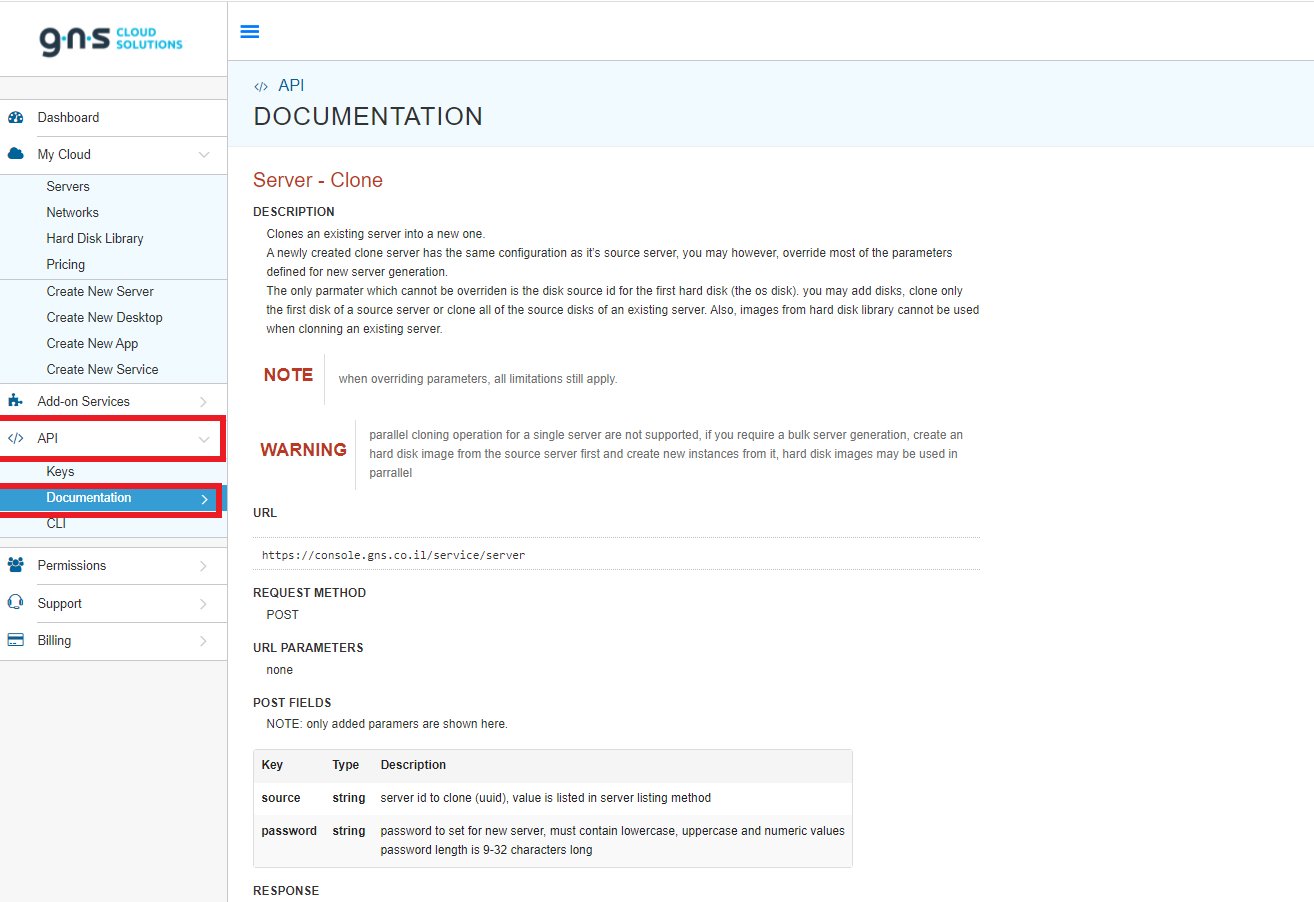Click the Permissions users icon

pos(15,565)
